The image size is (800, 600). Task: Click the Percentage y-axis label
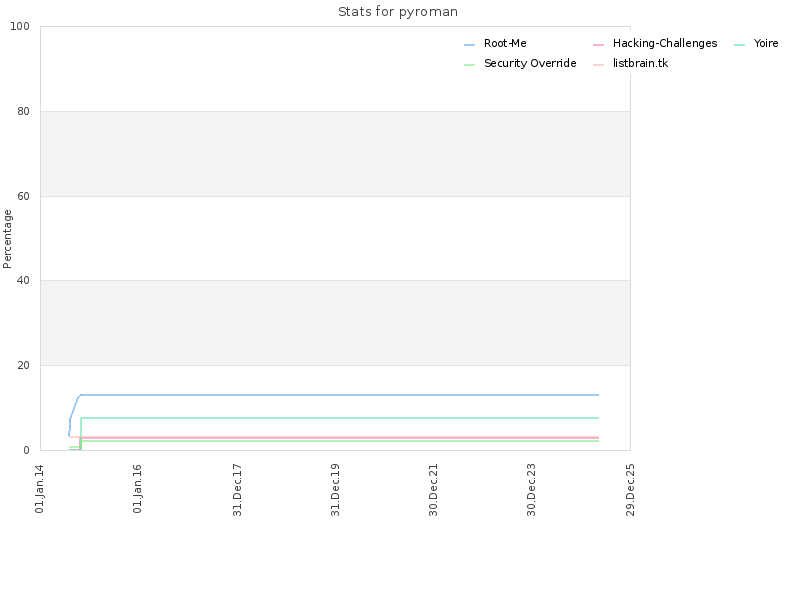[7, 239]
